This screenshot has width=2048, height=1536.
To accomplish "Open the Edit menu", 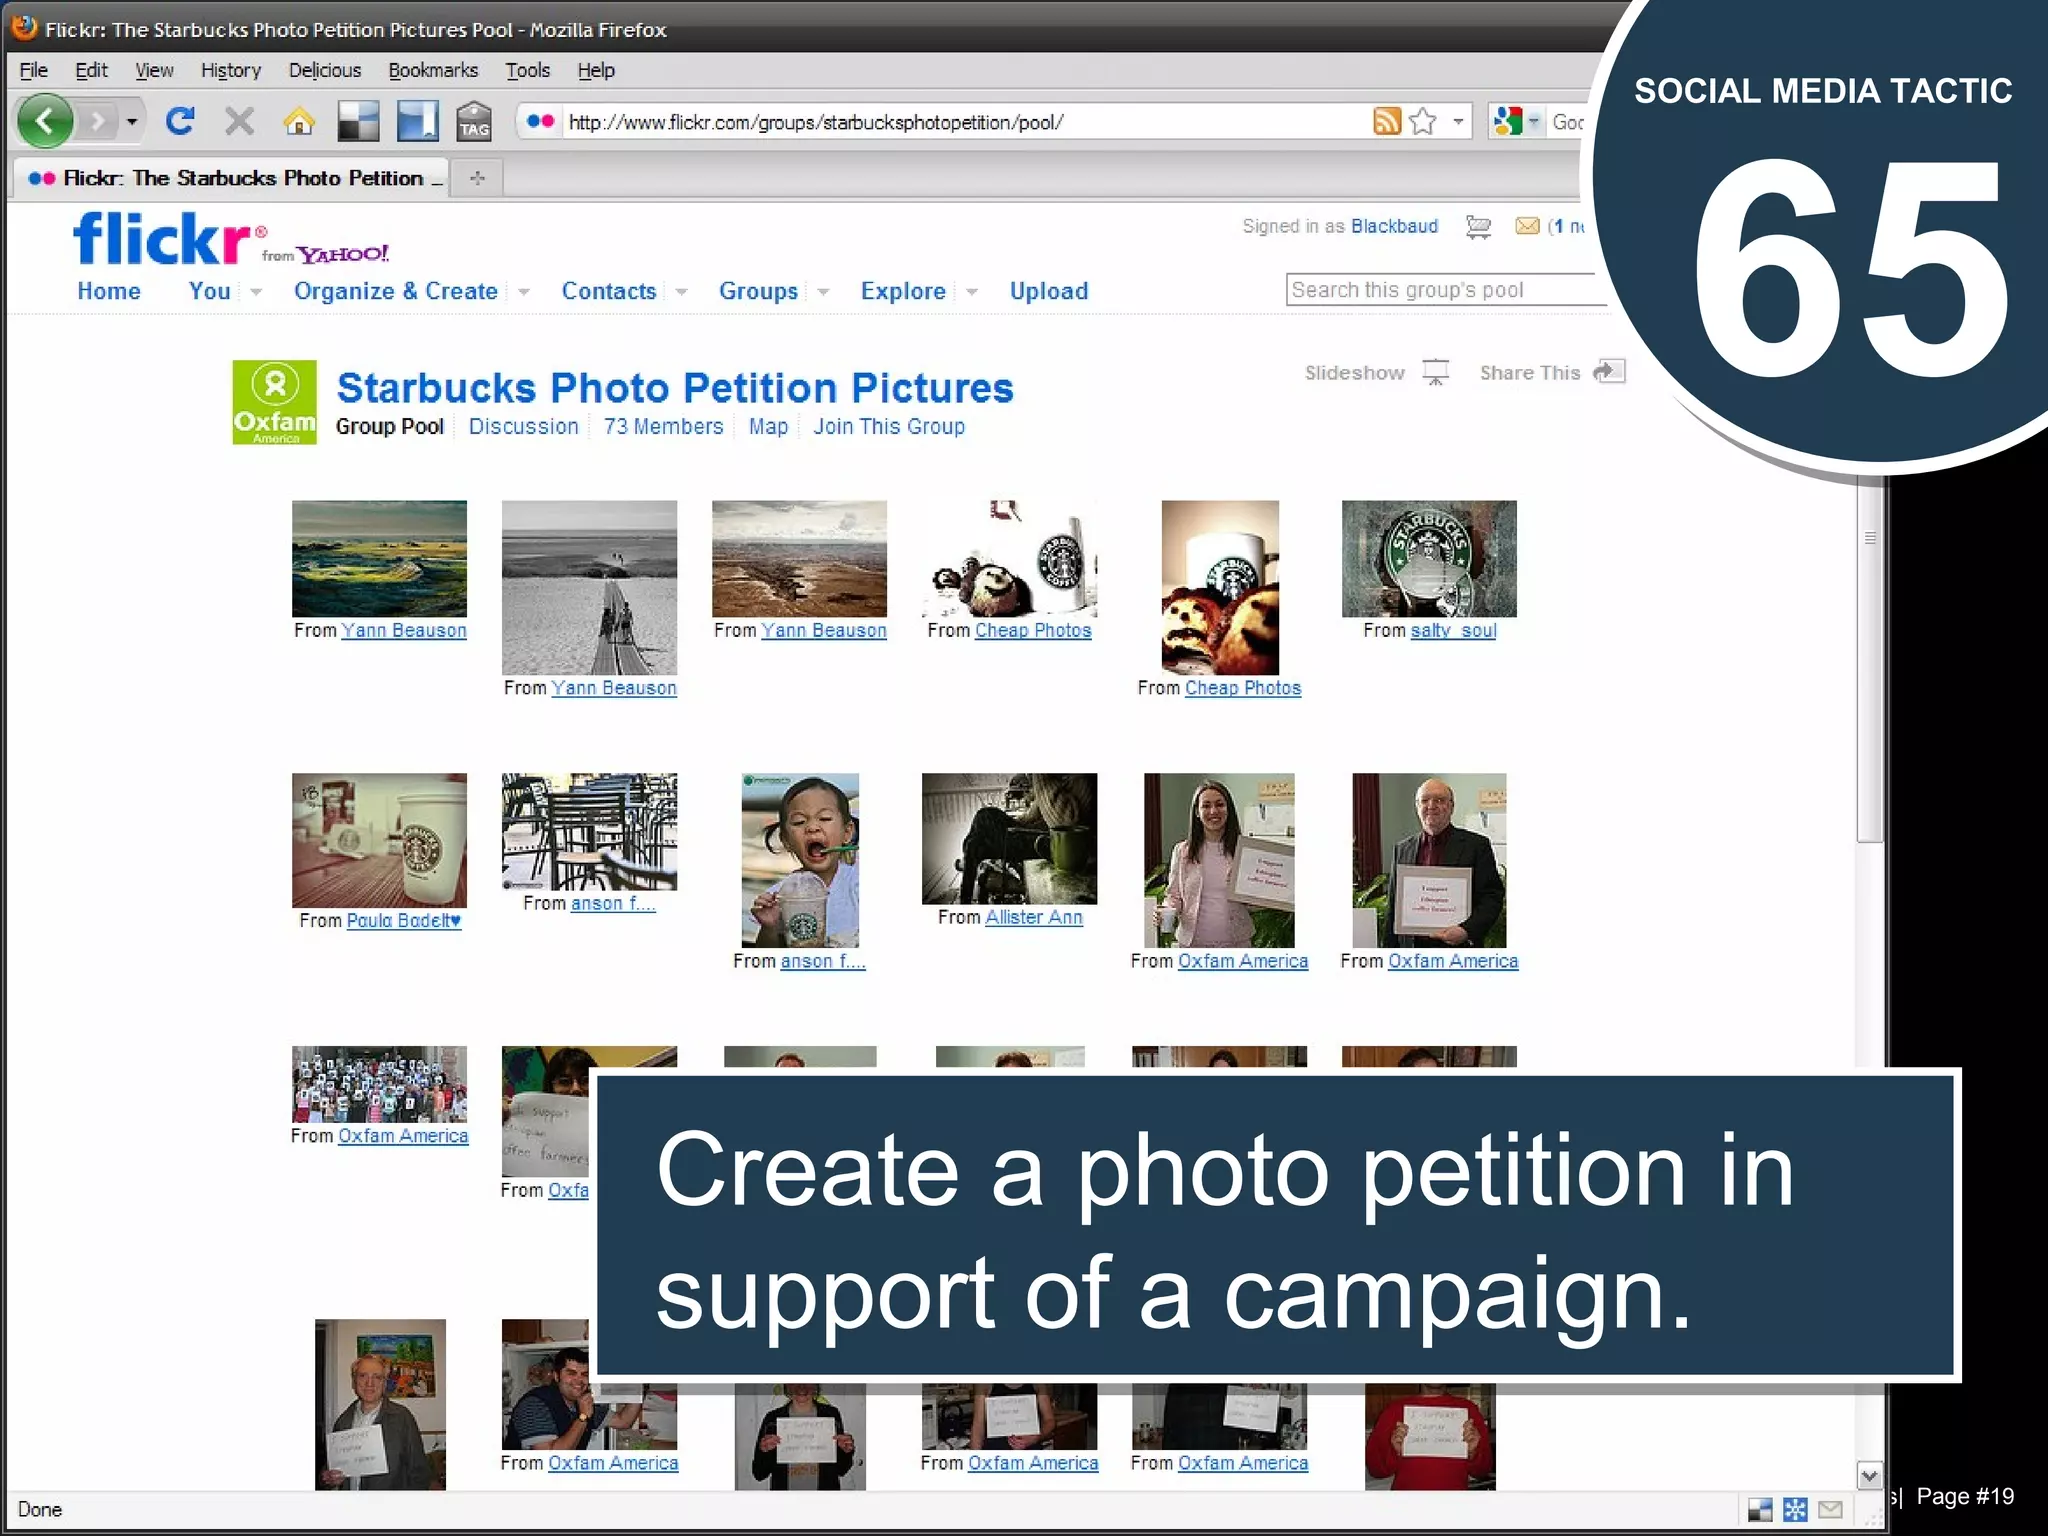I will (x=91, y=70).
